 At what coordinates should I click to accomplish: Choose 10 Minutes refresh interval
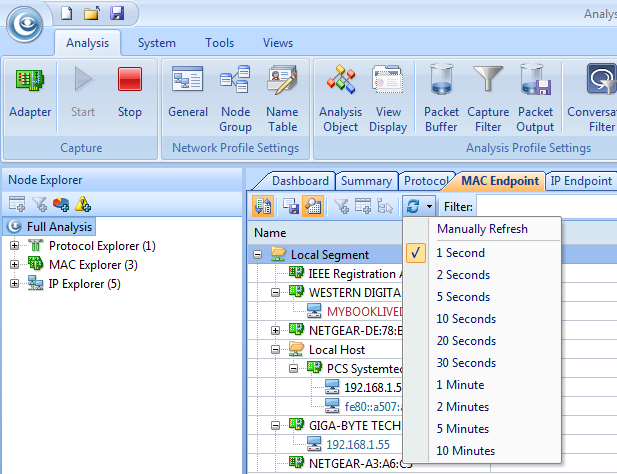[482, 451]
